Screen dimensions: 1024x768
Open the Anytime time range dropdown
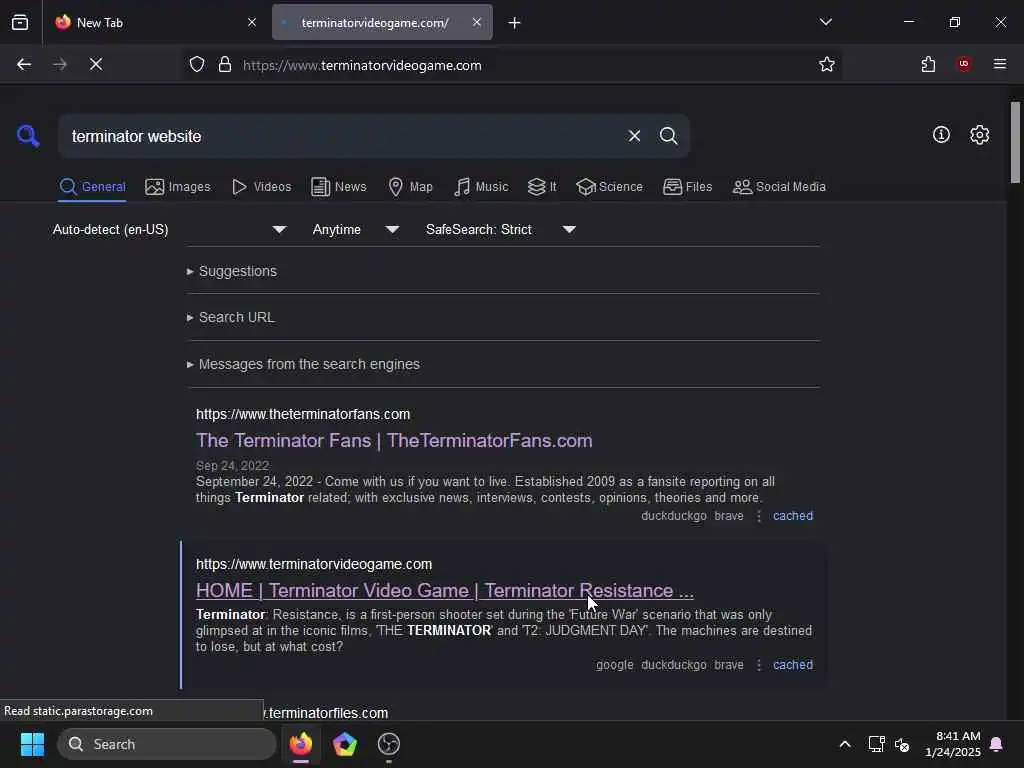356,229
